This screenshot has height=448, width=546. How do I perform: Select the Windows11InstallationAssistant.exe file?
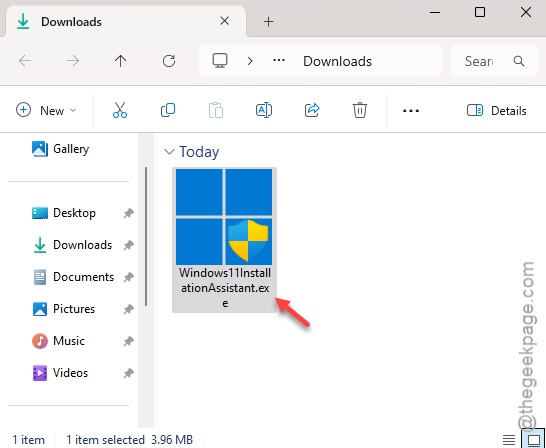point(225,240)
